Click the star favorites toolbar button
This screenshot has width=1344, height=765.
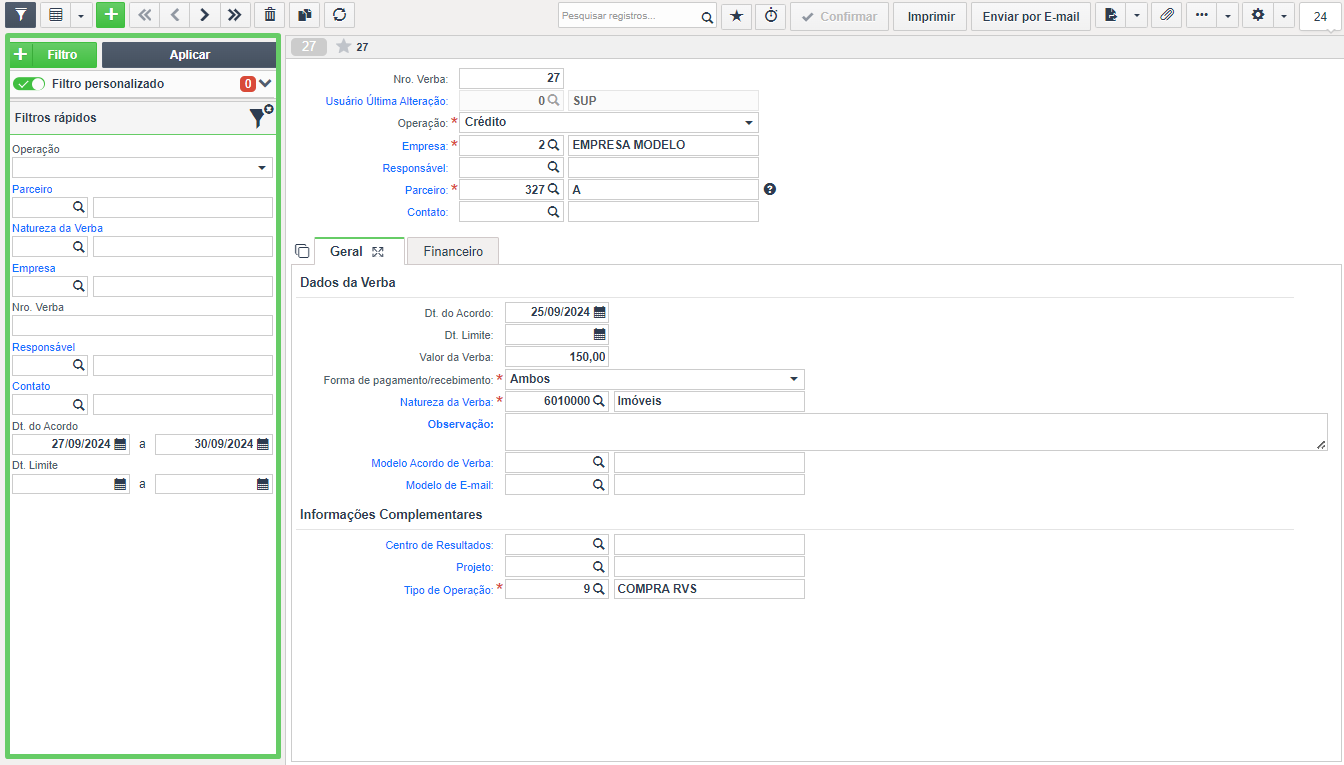[736, 16]
